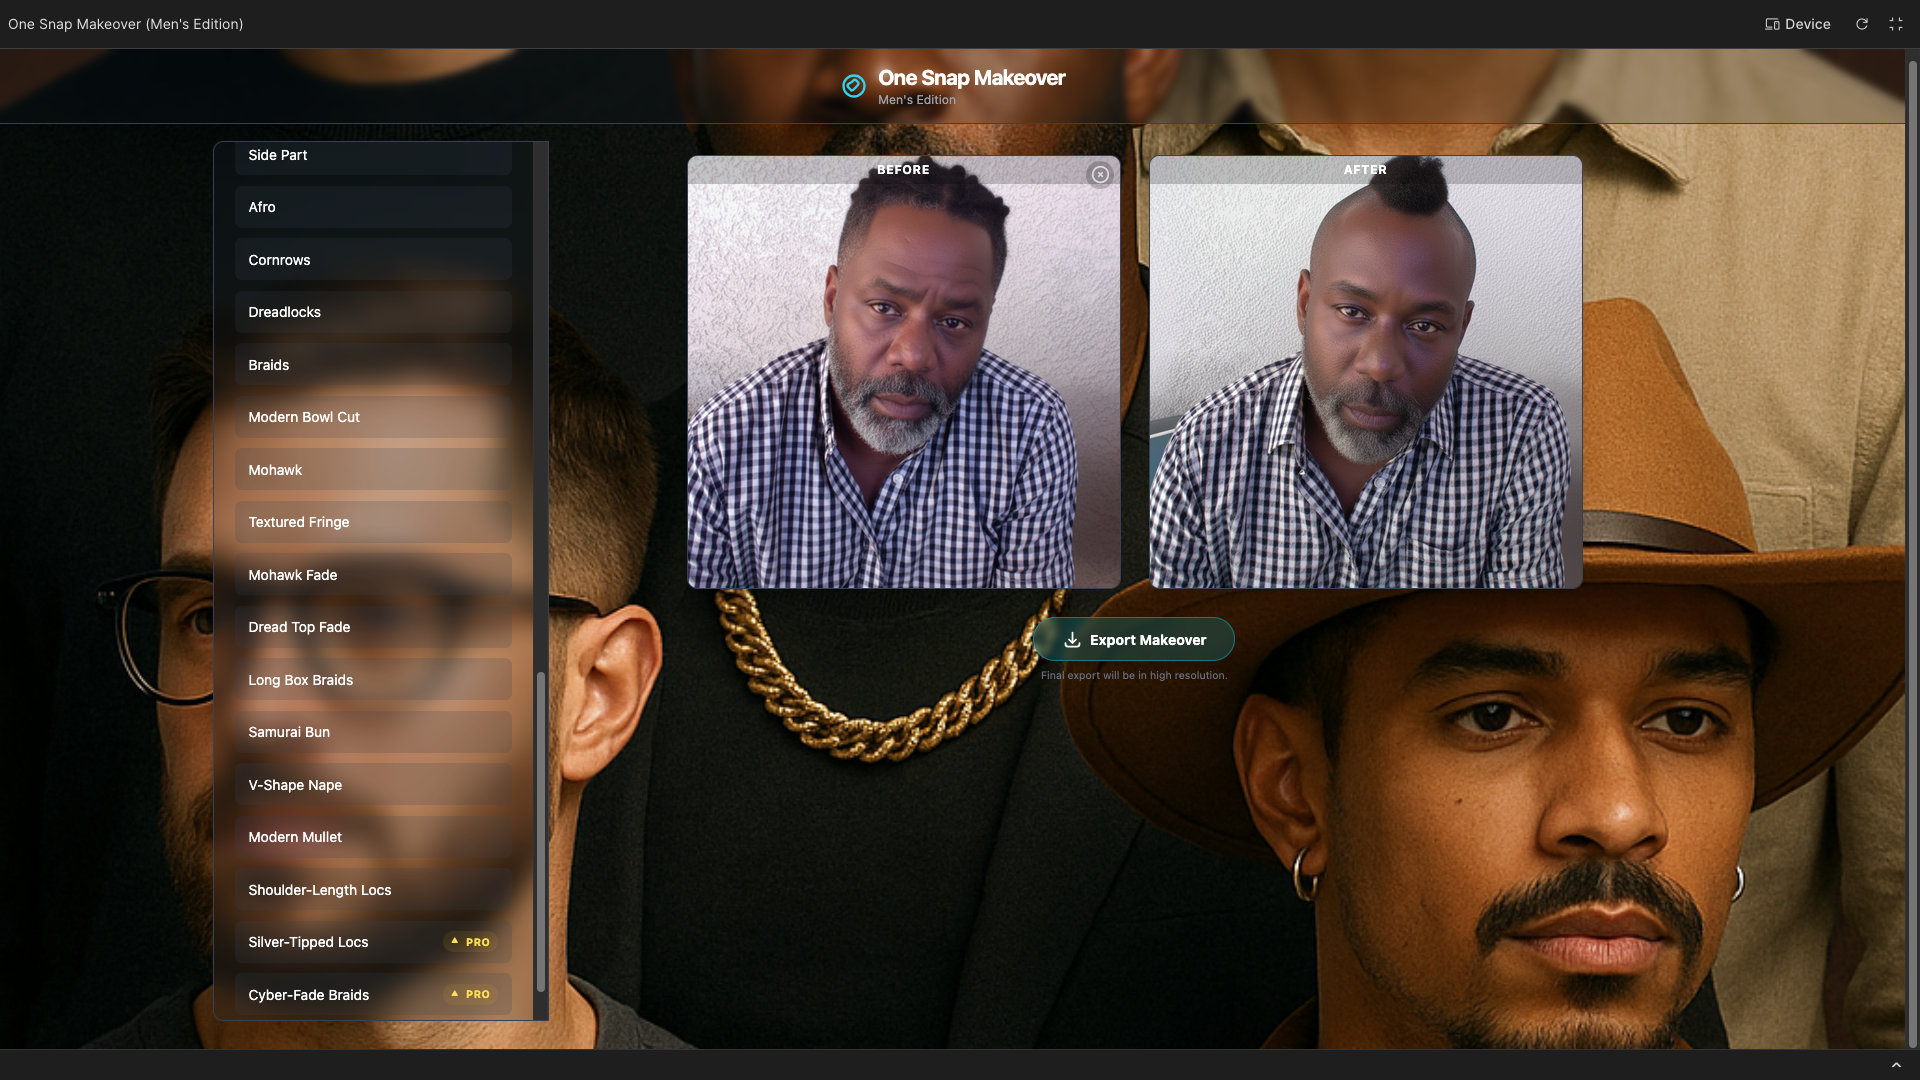Remove the Before photo with X icon
Viewport: 1920px width, 1080px height.
1100,175
